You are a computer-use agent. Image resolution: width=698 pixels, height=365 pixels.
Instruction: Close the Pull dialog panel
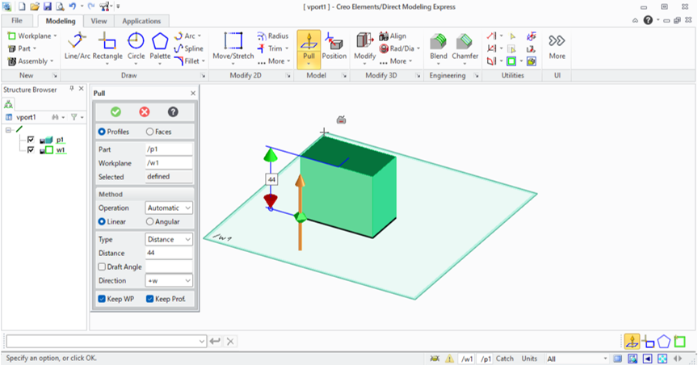193,93
